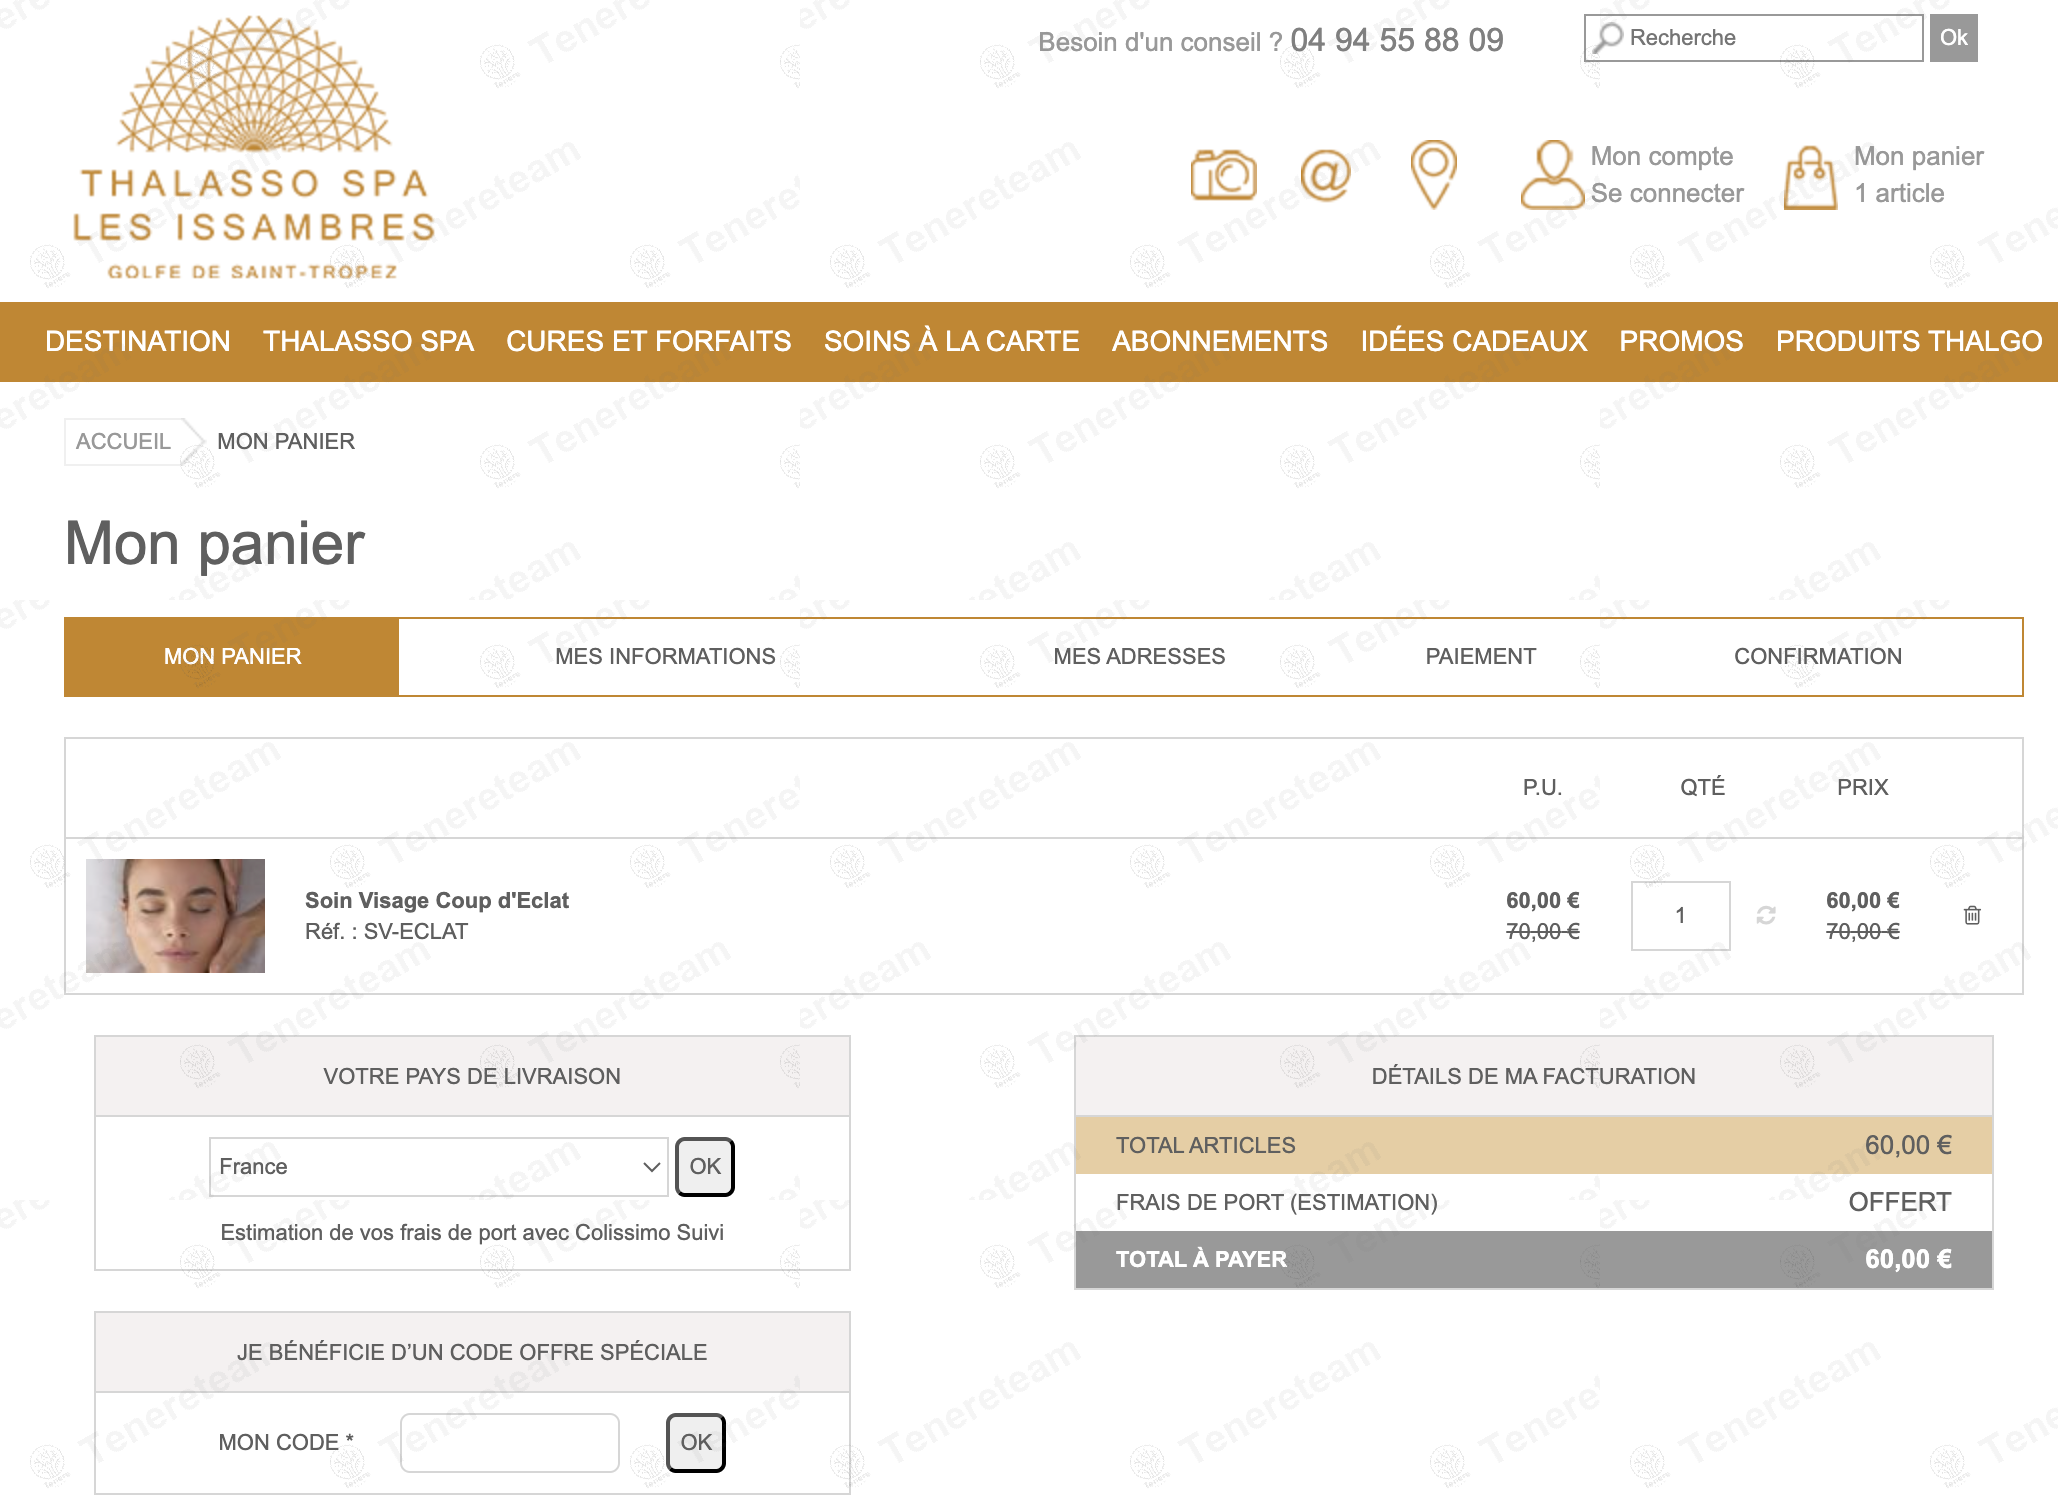The height and width of the screenshot is (1502, 2058).
Task: Click the TOTAL À PAYER row
Action: (x=1533, y=1260)
